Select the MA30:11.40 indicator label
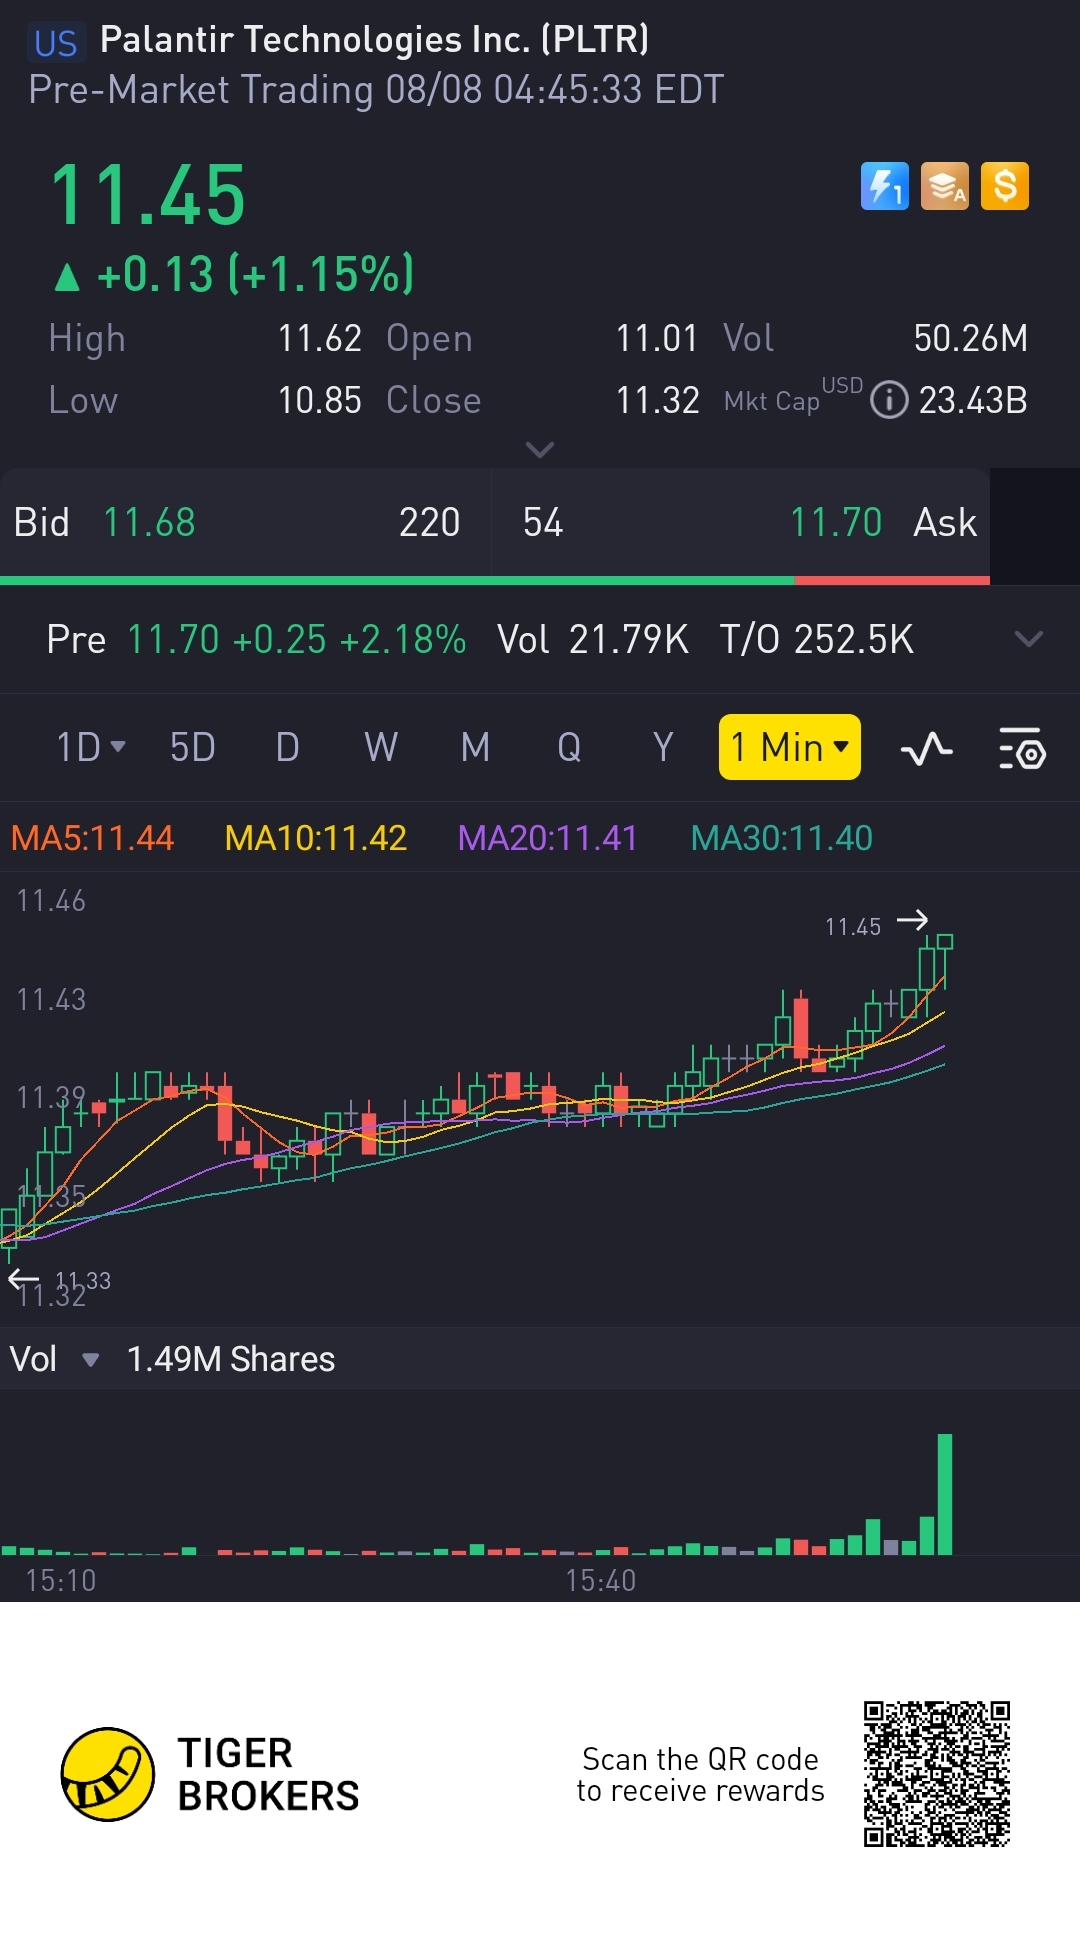1080x1947 pixels. click(x=782, y=838)
